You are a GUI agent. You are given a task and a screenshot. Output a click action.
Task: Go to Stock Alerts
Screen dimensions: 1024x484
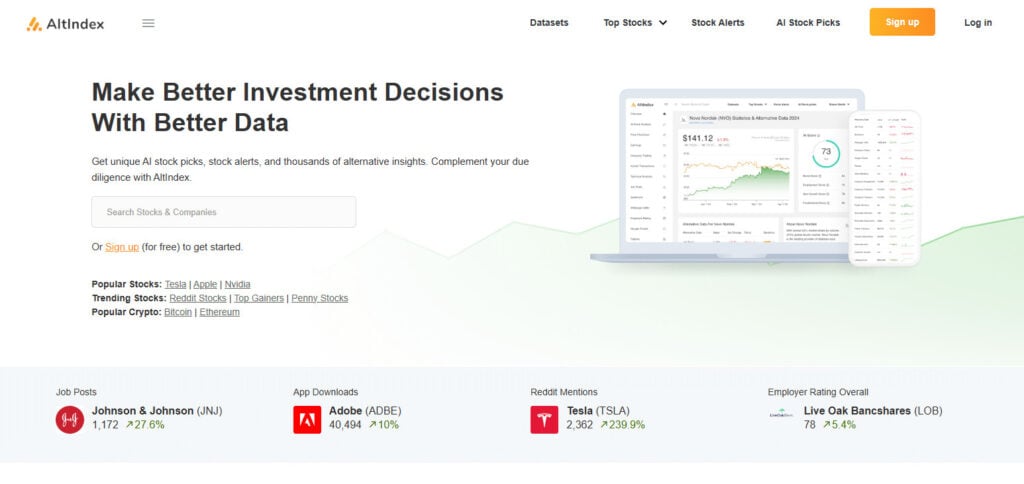pos(718,23)
